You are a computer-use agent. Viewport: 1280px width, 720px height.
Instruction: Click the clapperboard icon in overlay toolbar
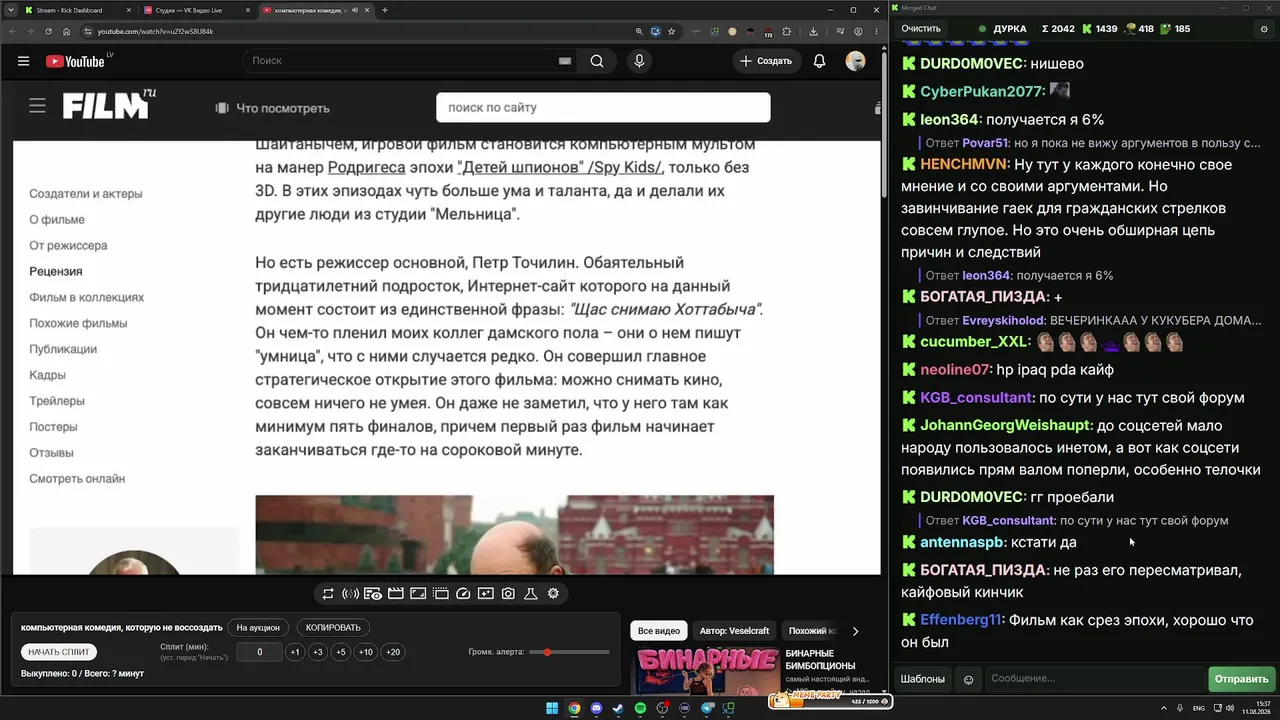(x=395, y=594)
